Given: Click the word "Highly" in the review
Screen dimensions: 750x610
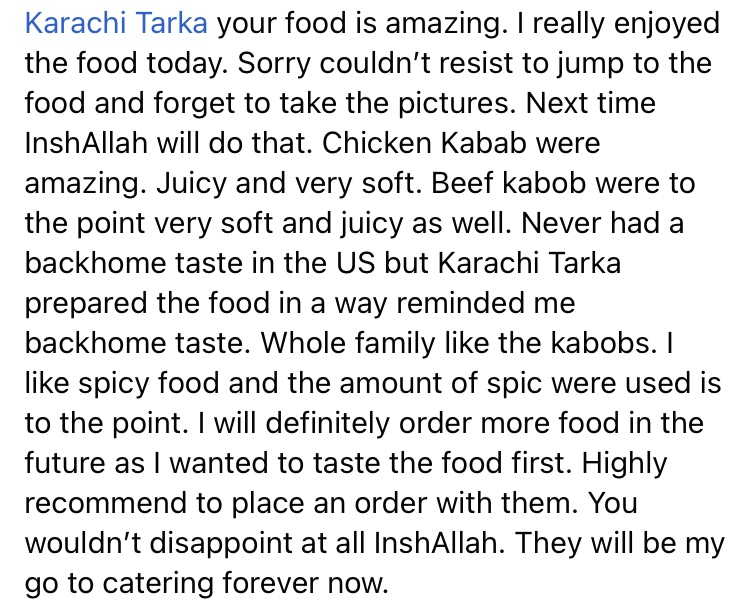Looking at the screenshot, I should tap(624, 464).
